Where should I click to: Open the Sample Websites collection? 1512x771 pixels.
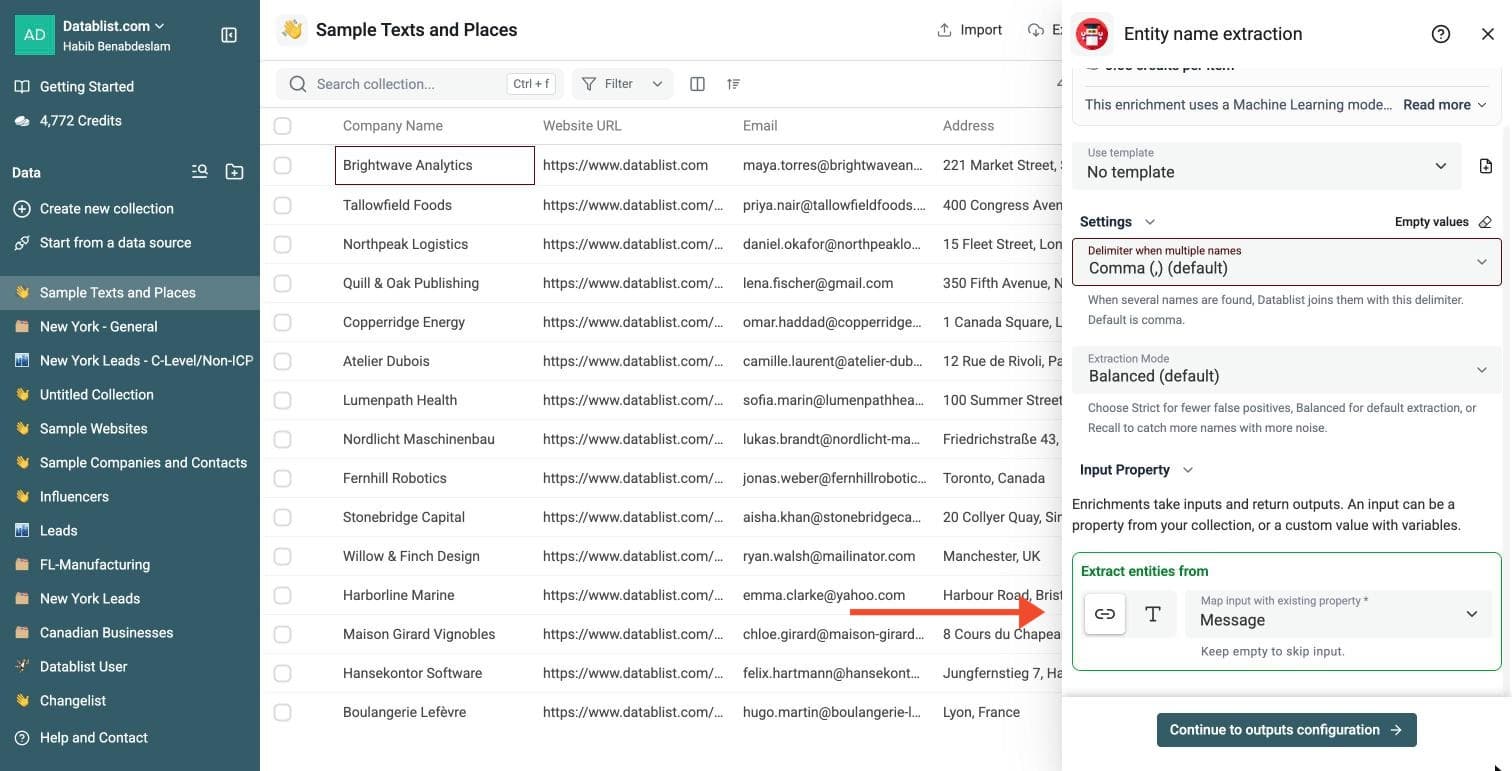[130, 429]
